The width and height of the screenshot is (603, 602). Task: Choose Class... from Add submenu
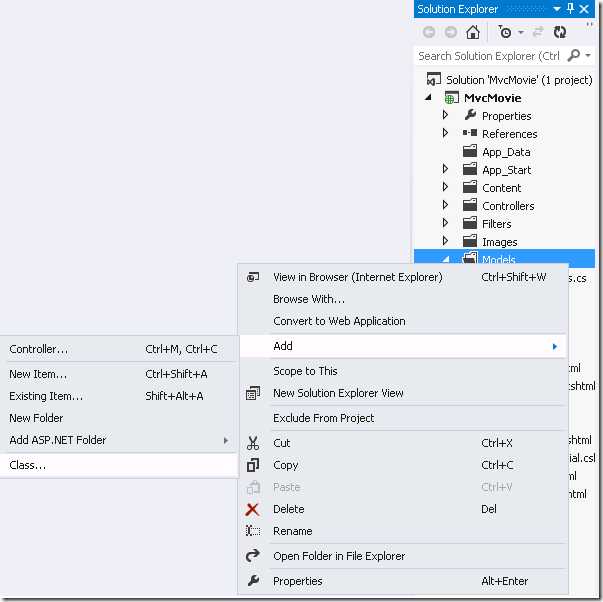coord(118,465)
